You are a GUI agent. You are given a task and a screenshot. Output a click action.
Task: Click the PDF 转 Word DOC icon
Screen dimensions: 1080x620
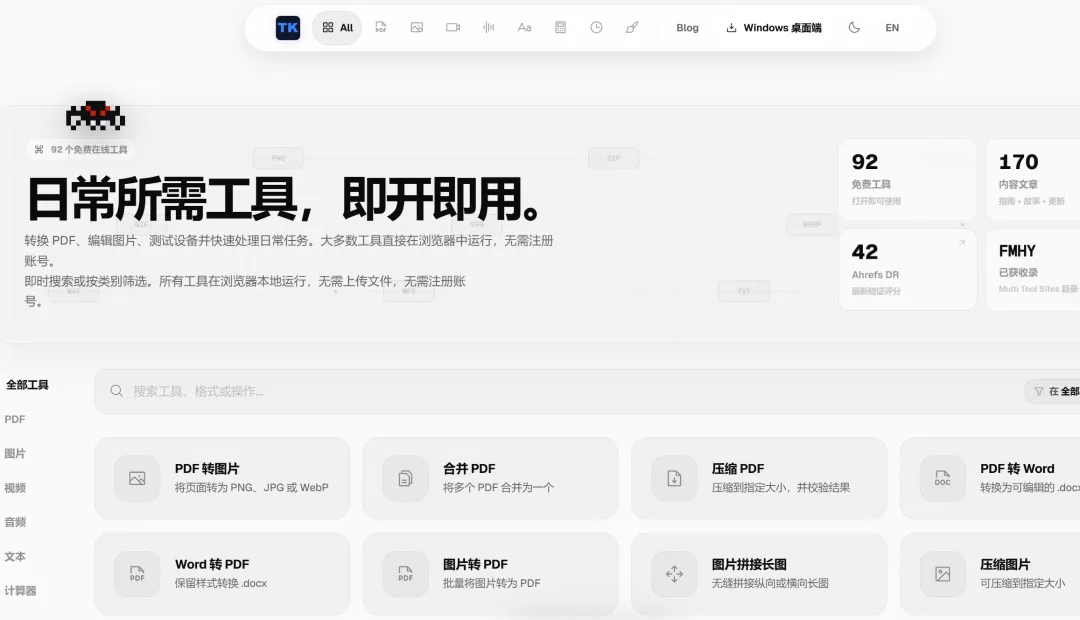[x=943, y=478]
